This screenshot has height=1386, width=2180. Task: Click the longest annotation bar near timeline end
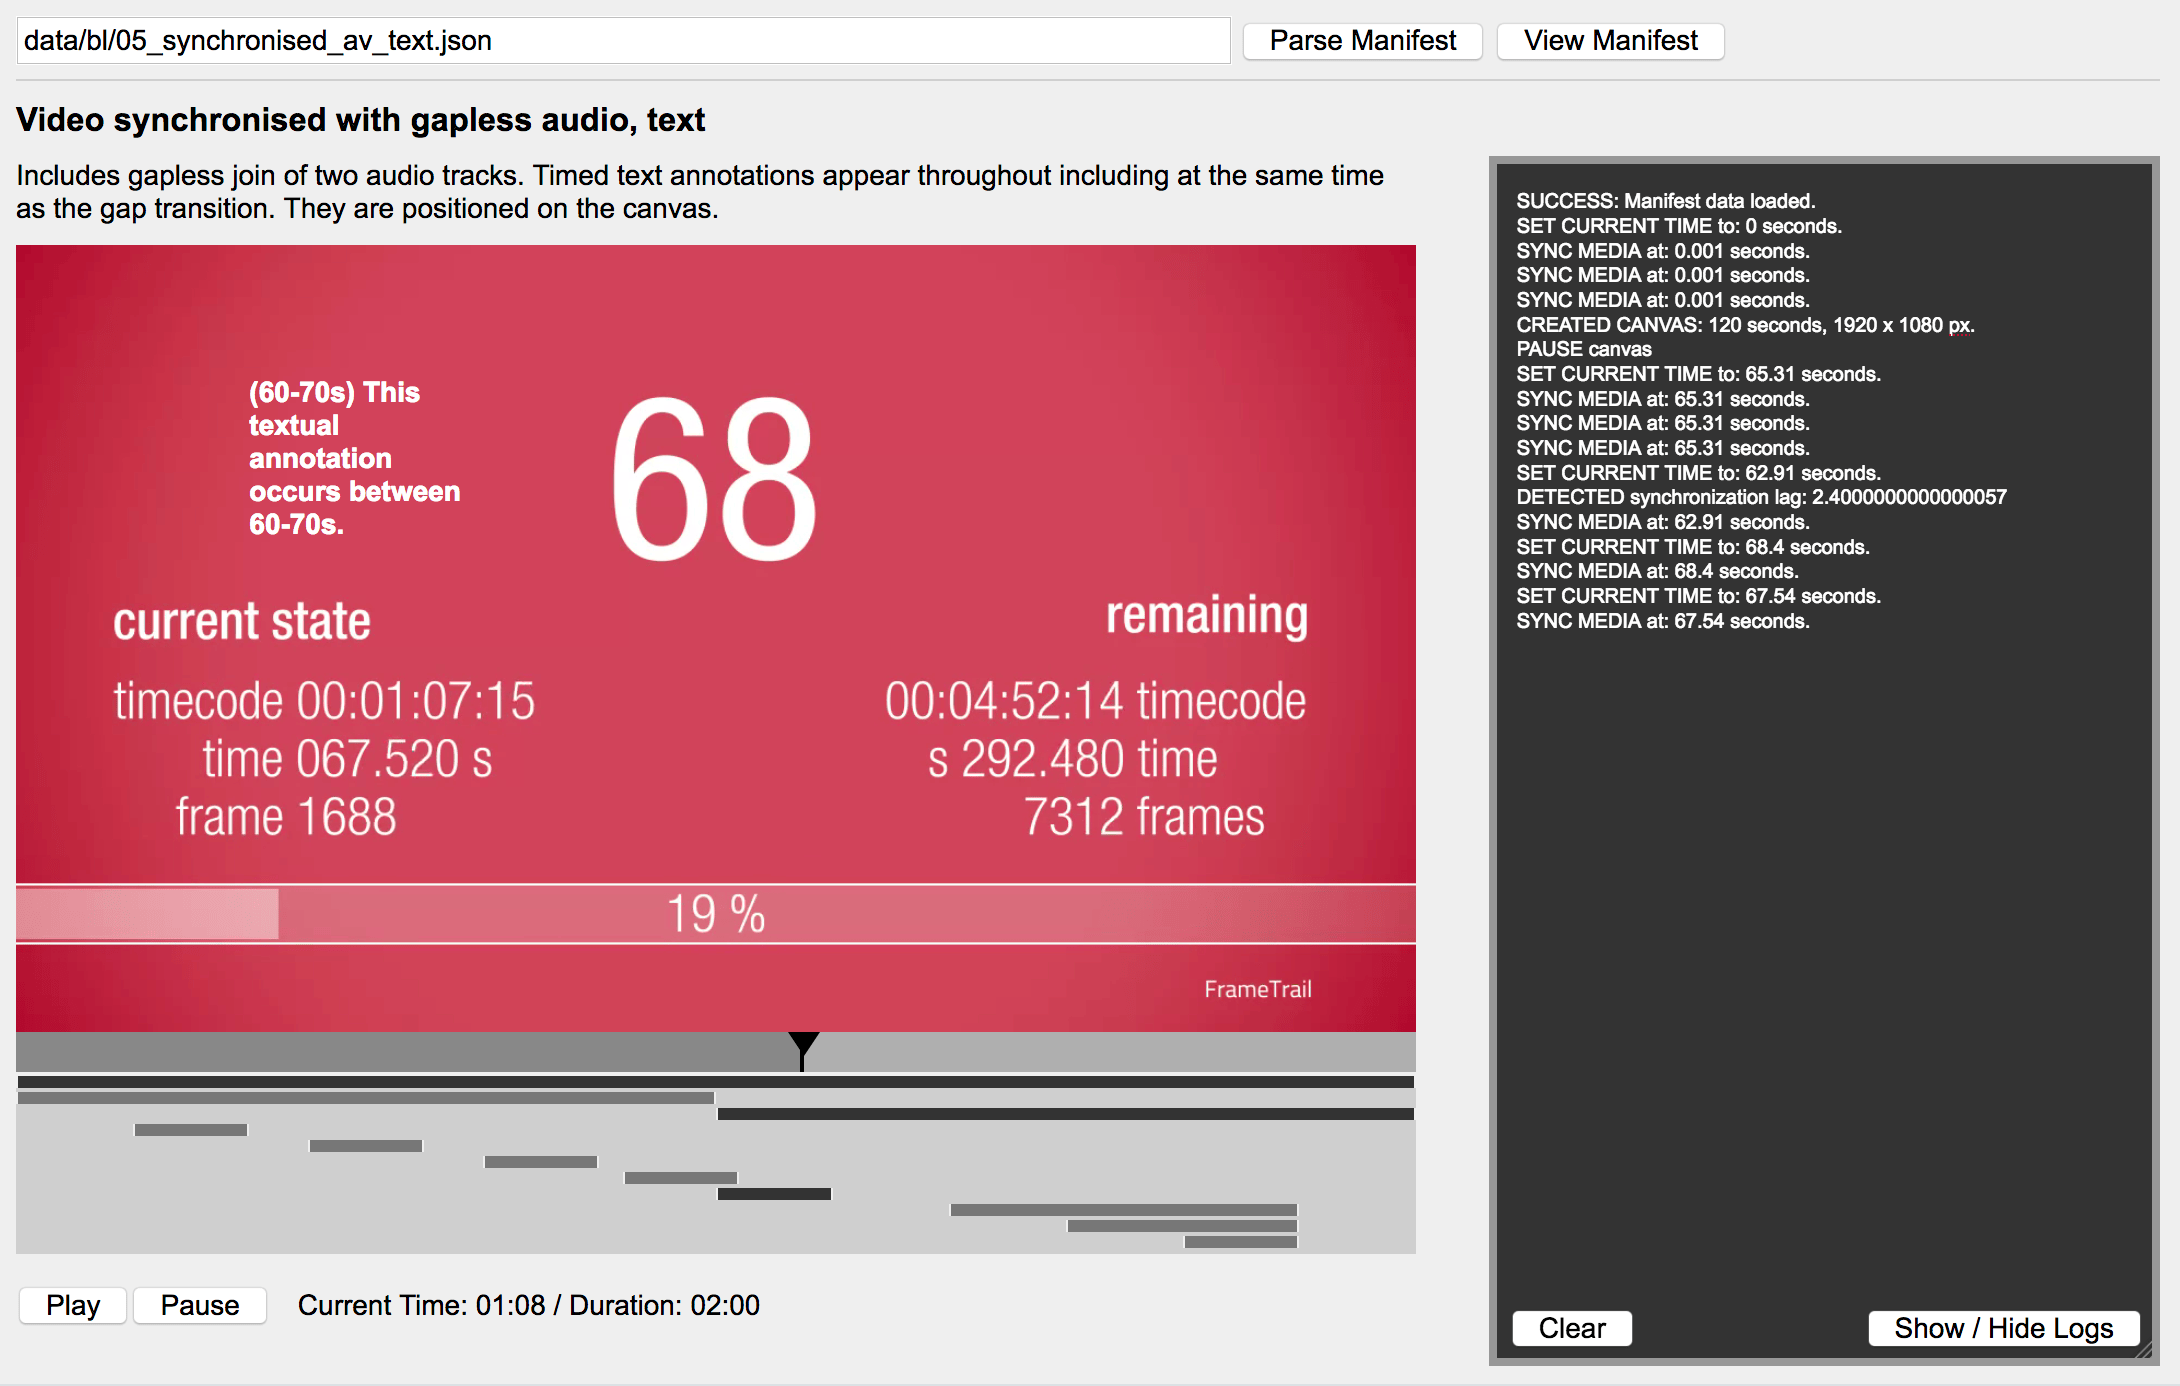(1123, 1210)
